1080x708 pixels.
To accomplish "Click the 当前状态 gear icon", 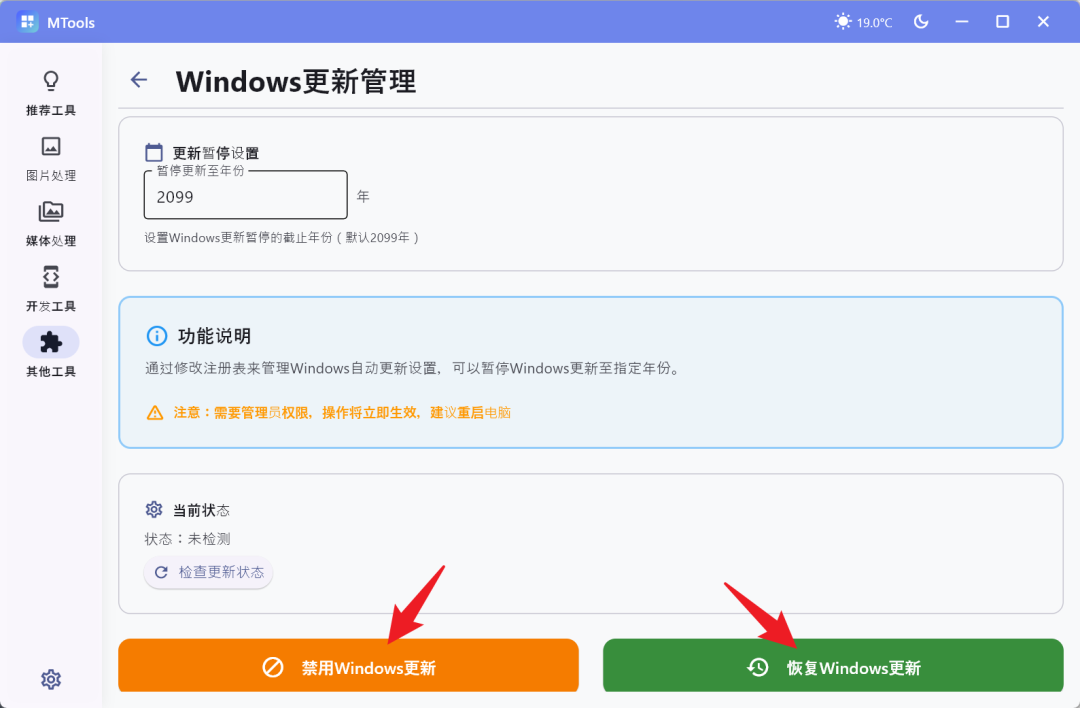I will 154,510.
